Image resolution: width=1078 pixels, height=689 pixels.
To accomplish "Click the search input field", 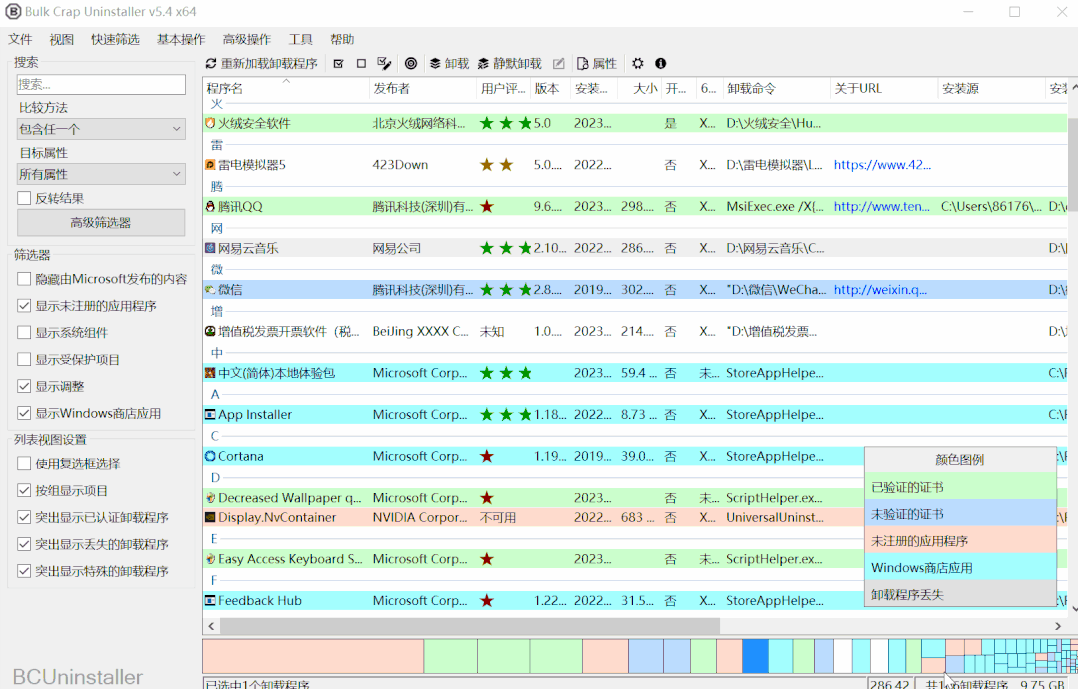I will [100, 84].
